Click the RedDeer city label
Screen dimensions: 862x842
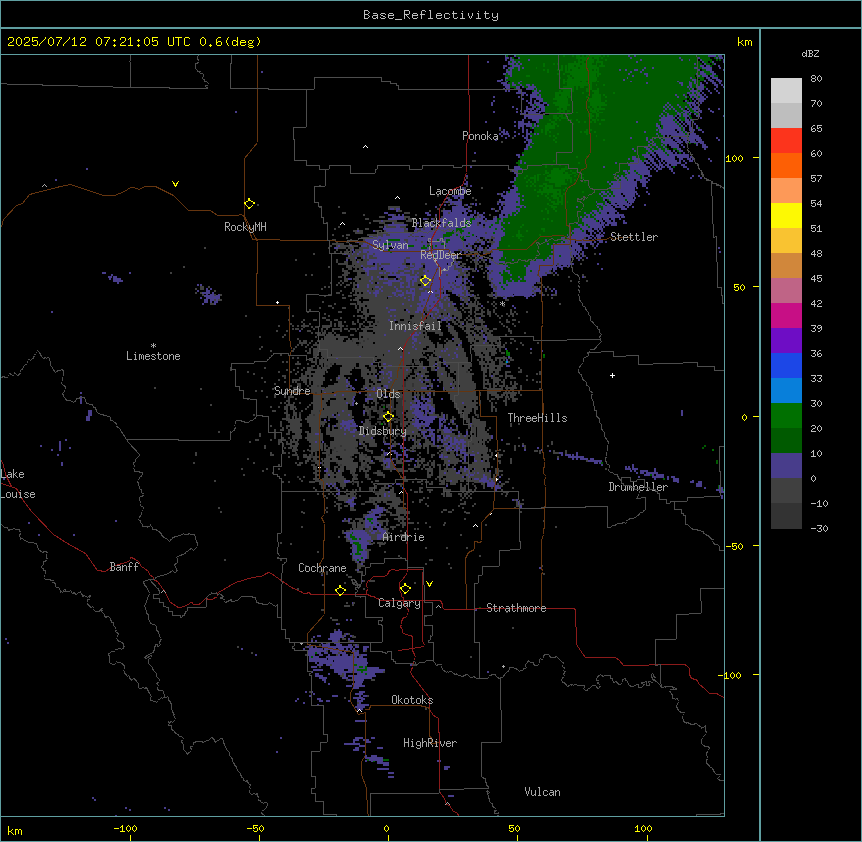[x=440, y=255]
